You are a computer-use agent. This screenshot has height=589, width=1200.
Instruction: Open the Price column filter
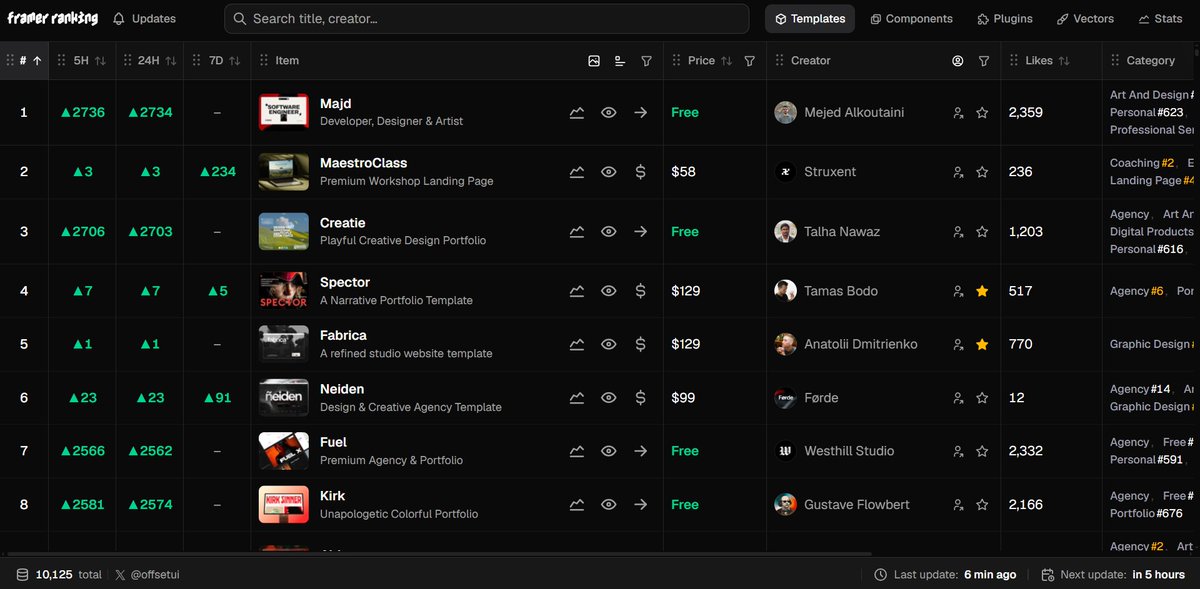(x=750, y=61)
